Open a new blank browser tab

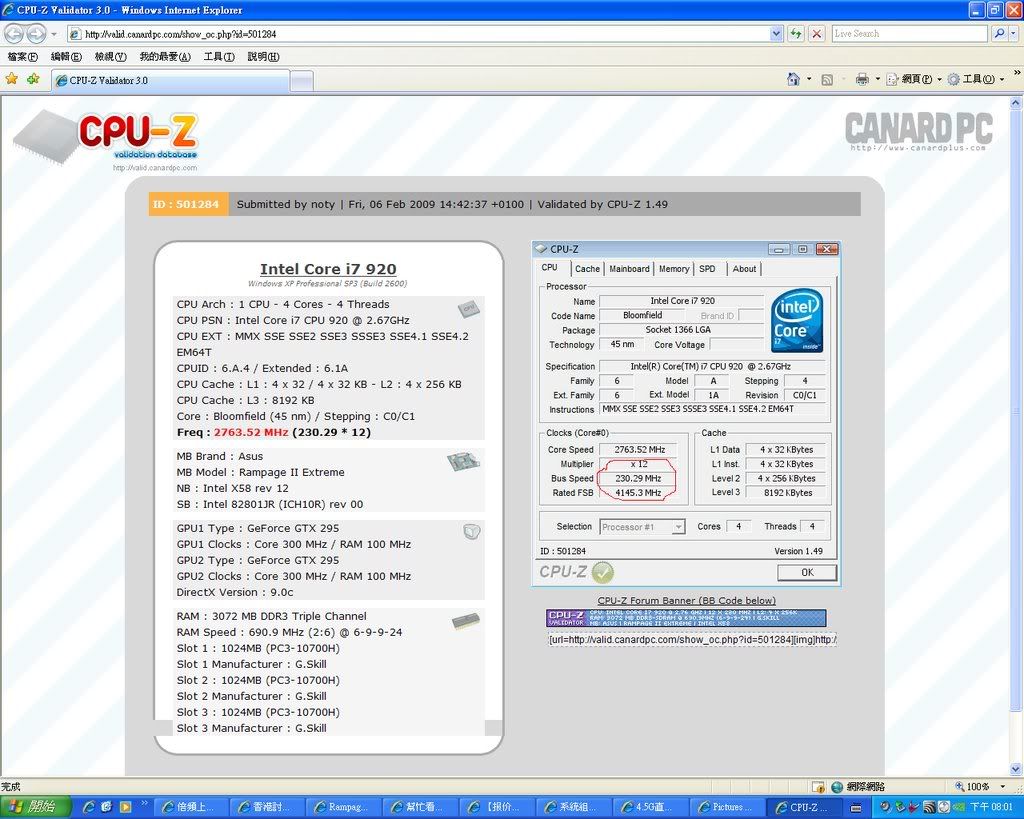pyautogui.click(x=301, y=81)
